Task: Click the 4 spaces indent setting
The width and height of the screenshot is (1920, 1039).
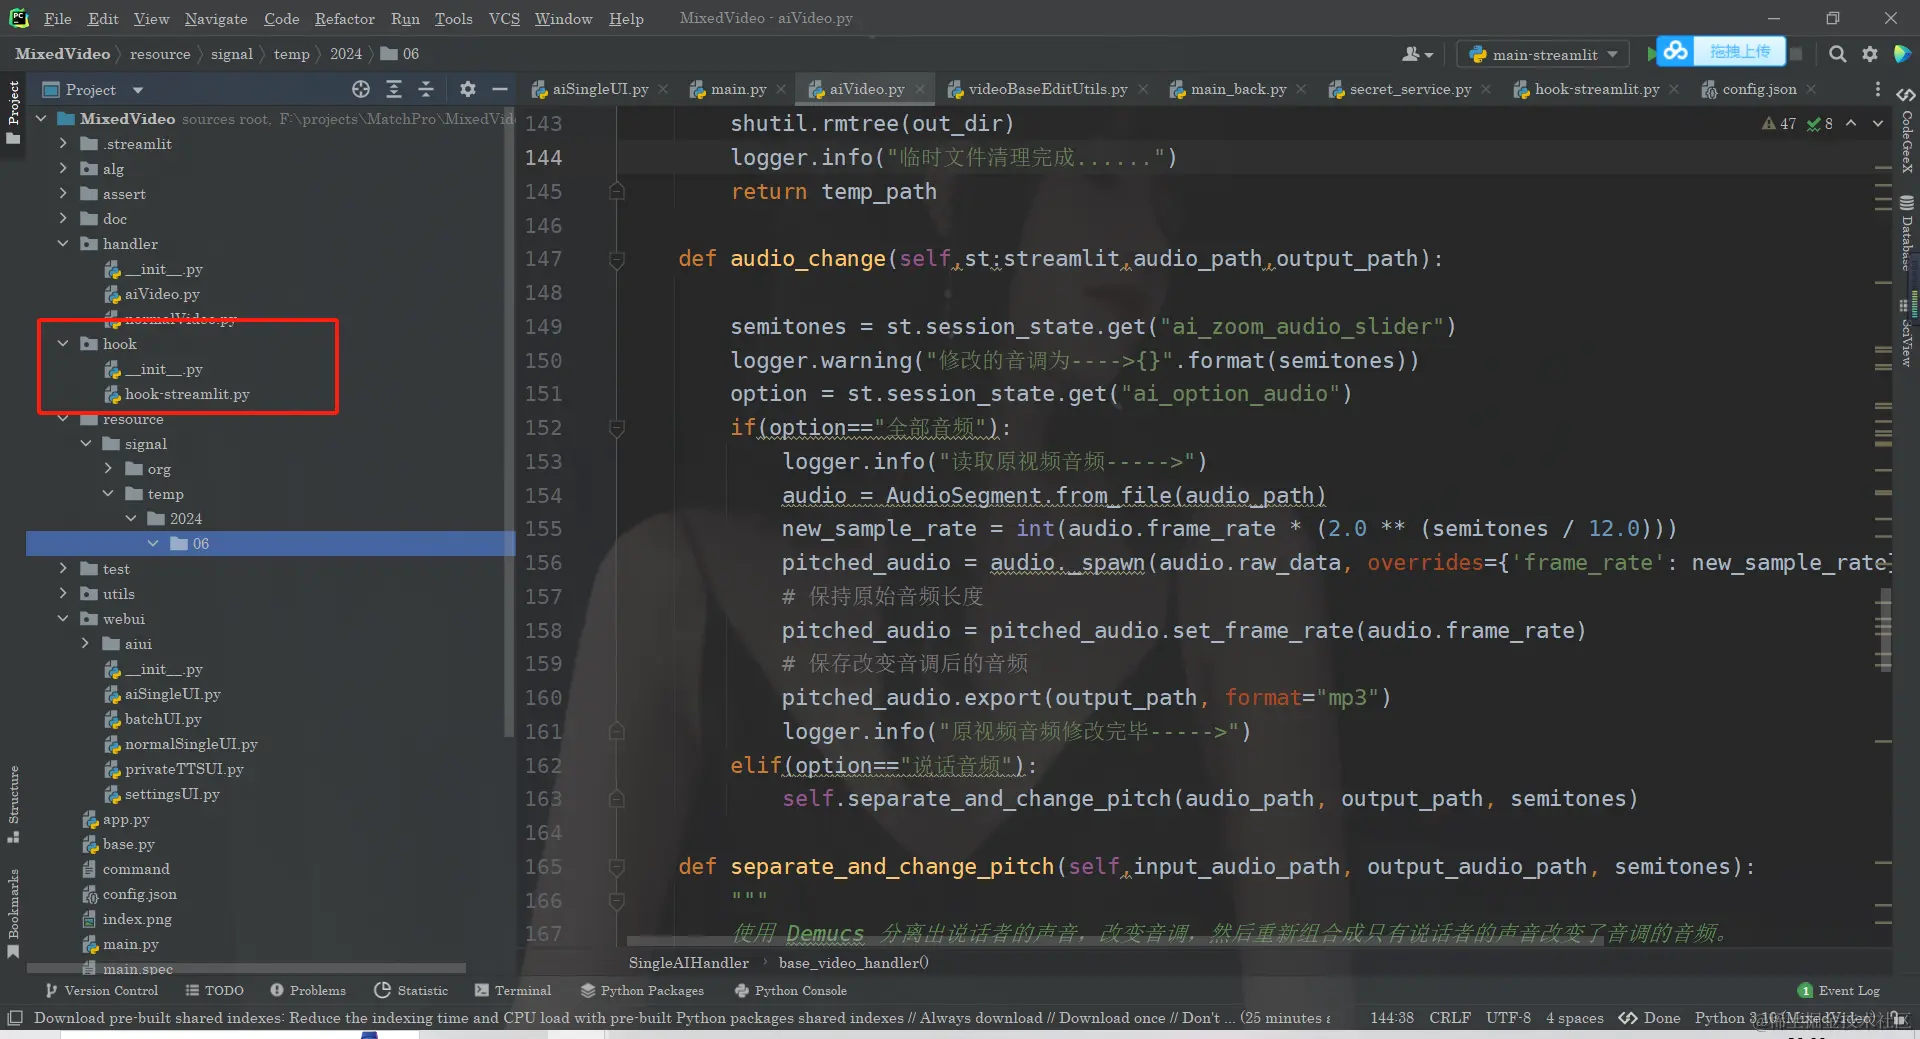Action: (x=1574, y=1018)
